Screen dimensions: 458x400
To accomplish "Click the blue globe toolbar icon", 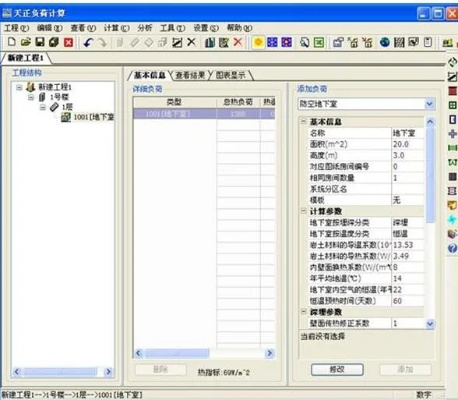I will (385, 42).
